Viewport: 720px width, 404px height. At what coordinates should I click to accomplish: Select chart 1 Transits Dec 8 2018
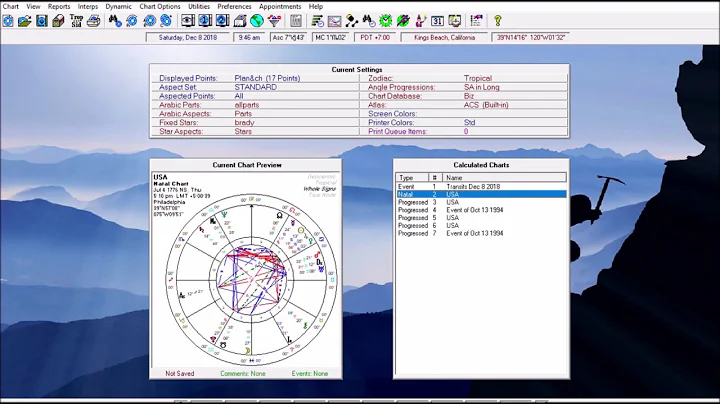[481, 186]
